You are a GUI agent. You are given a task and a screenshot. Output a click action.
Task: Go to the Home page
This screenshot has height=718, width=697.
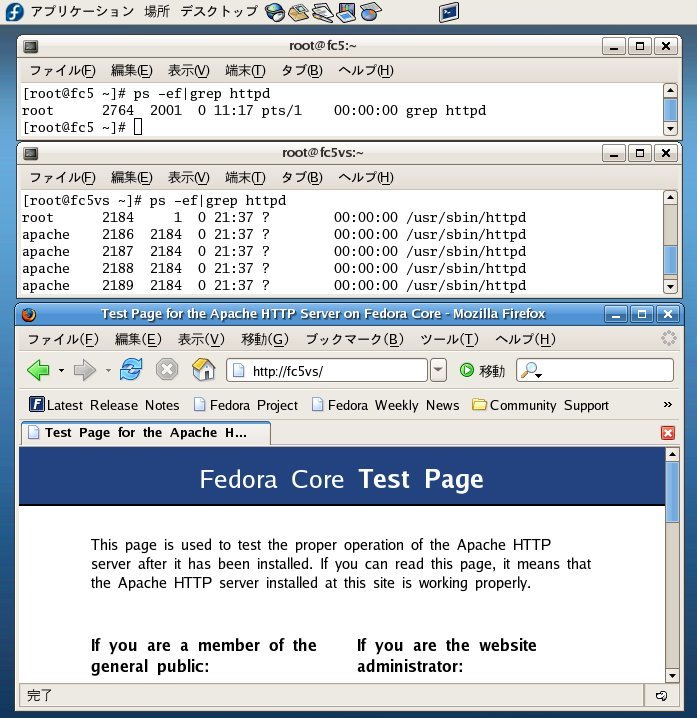point(204,370)
